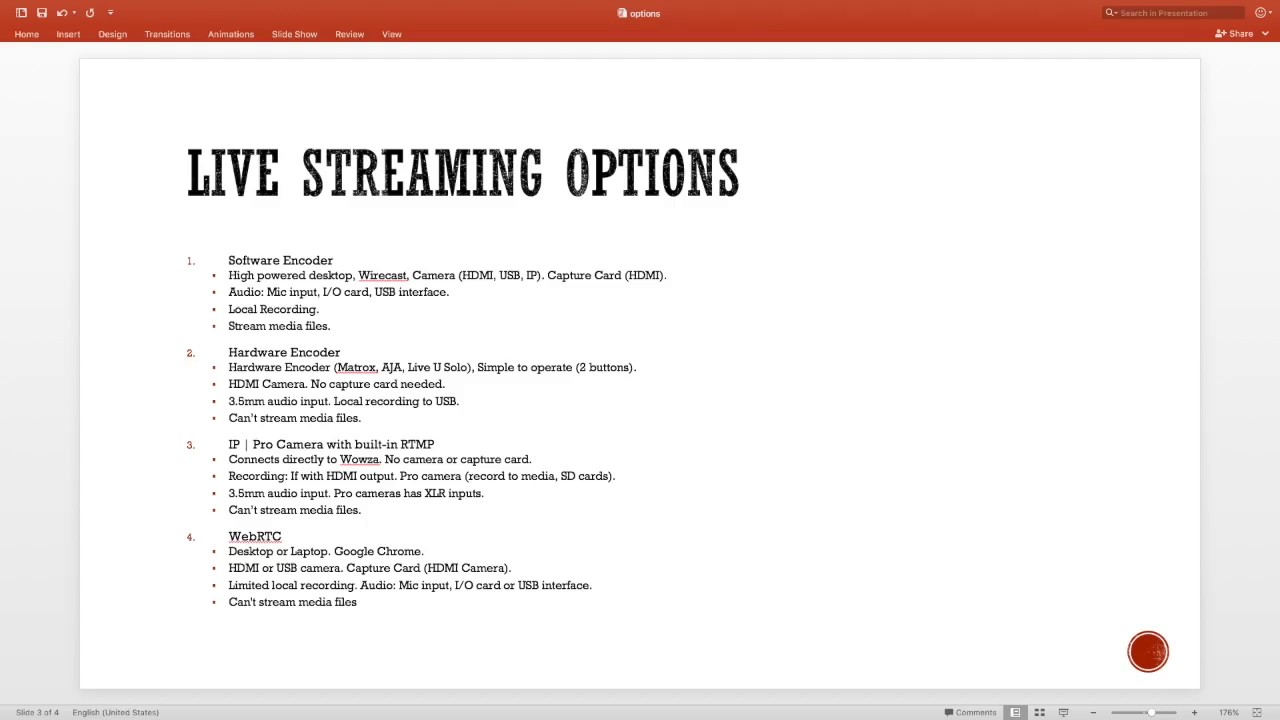The width and height of the screenshot is (1280, 720).
Task: Start Slide Show from status bar icon
Action: 1063,712
